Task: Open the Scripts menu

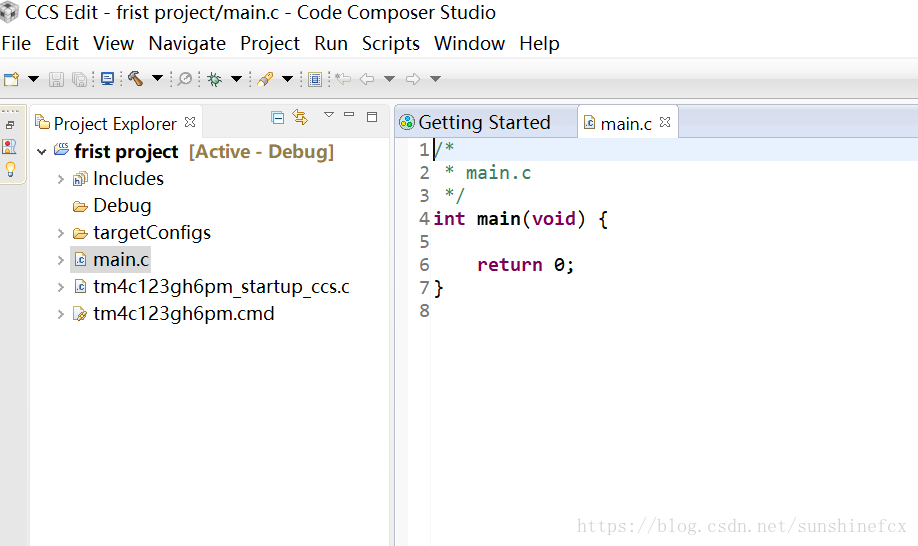Action: (391, 43)
